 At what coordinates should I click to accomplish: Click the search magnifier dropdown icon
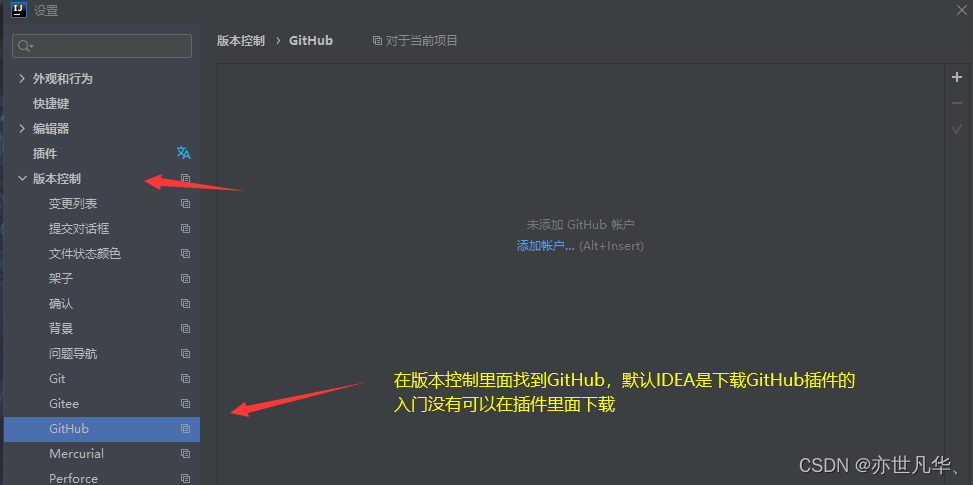[x=25, y=46]
